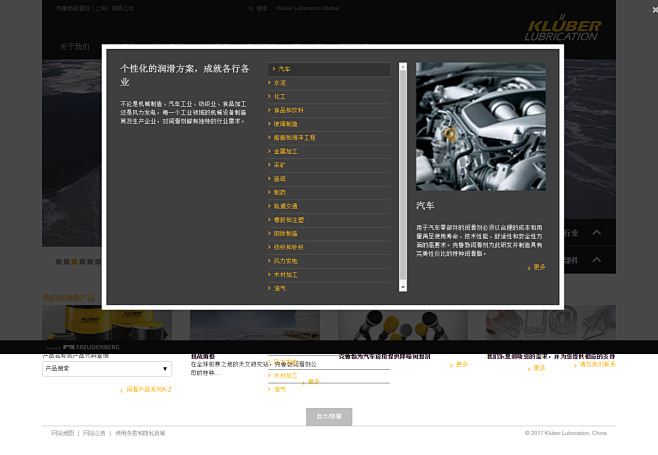Viewport: 658px width, 455px height.
Task: Open 使用条款和隐私政策 footer link
Action: pos(140,433)
